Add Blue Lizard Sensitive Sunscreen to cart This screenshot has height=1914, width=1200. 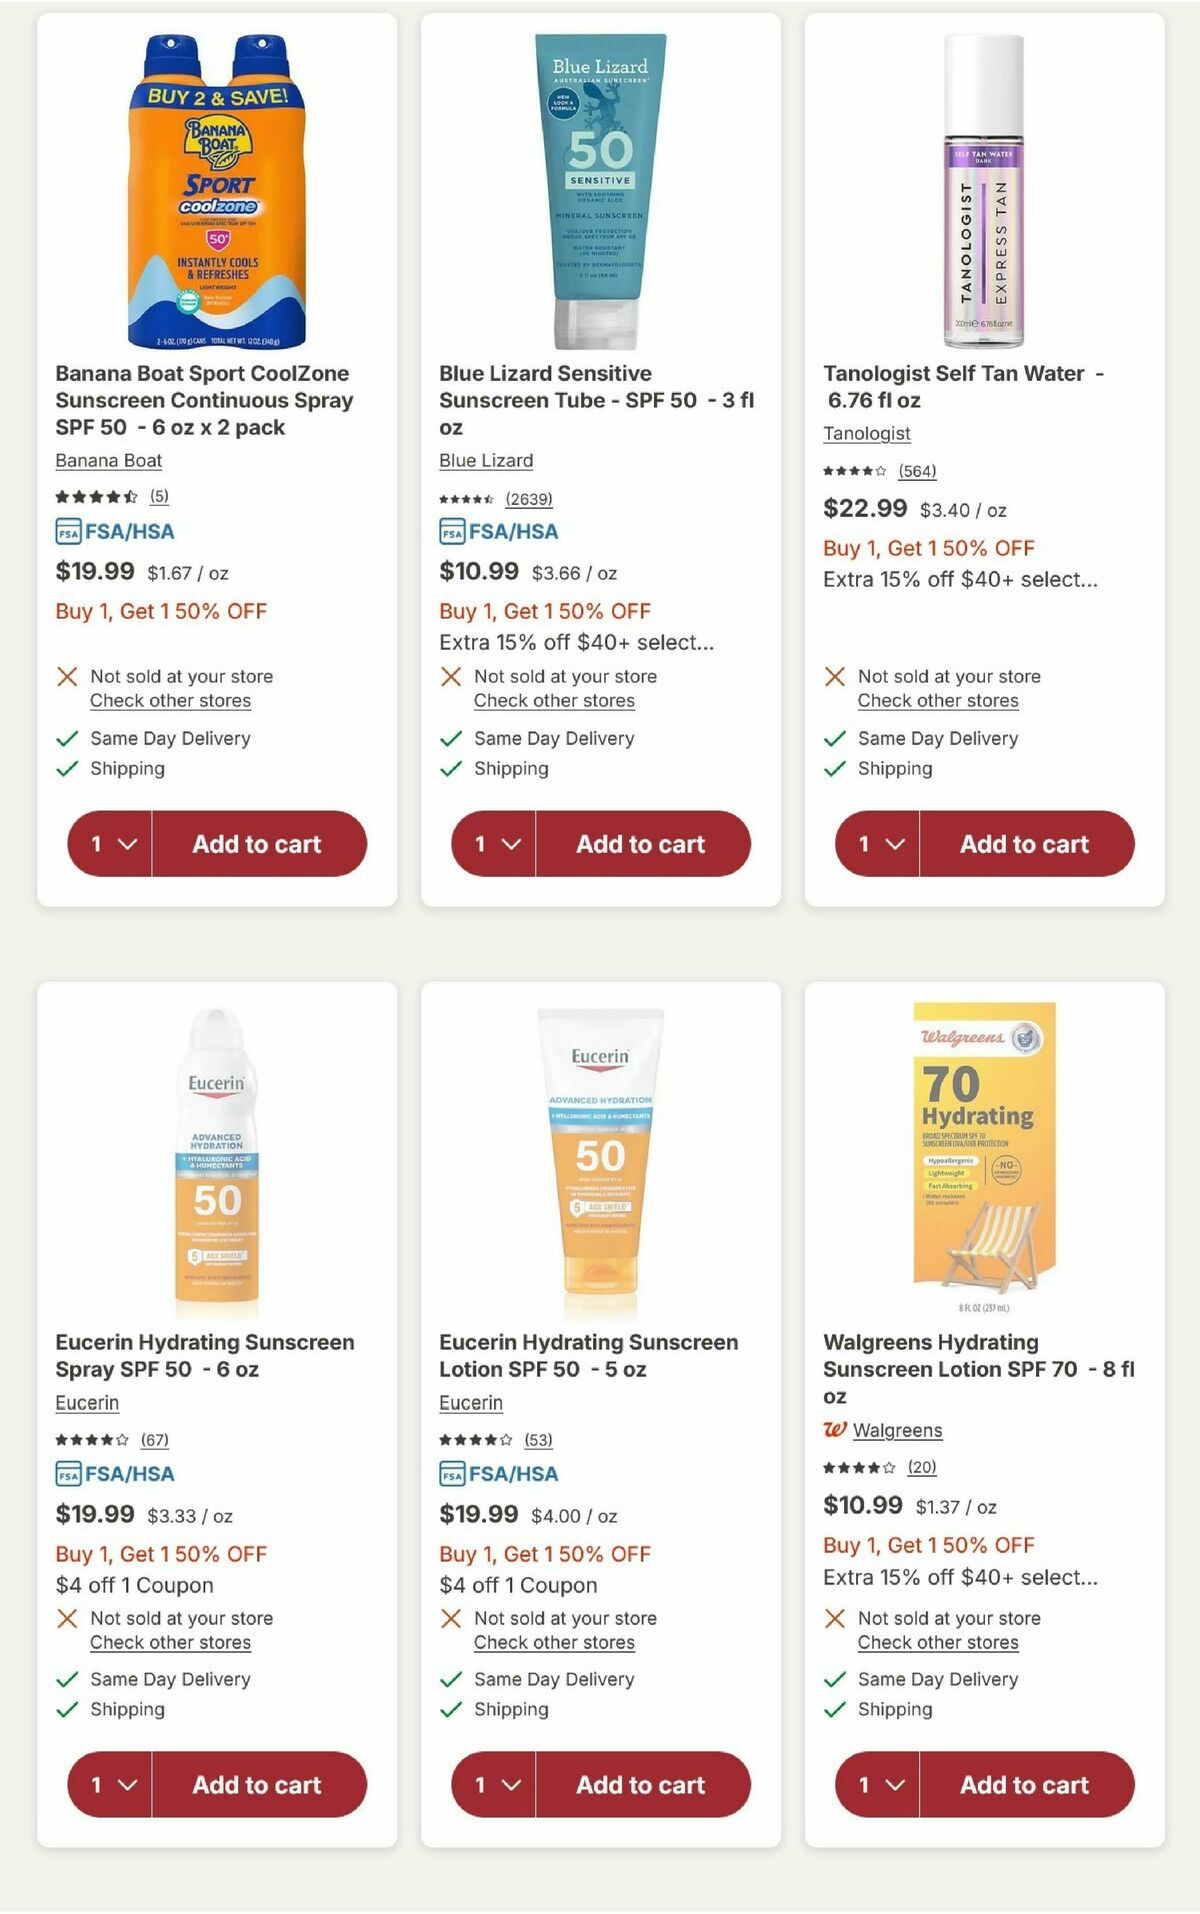tap(640, 843)
